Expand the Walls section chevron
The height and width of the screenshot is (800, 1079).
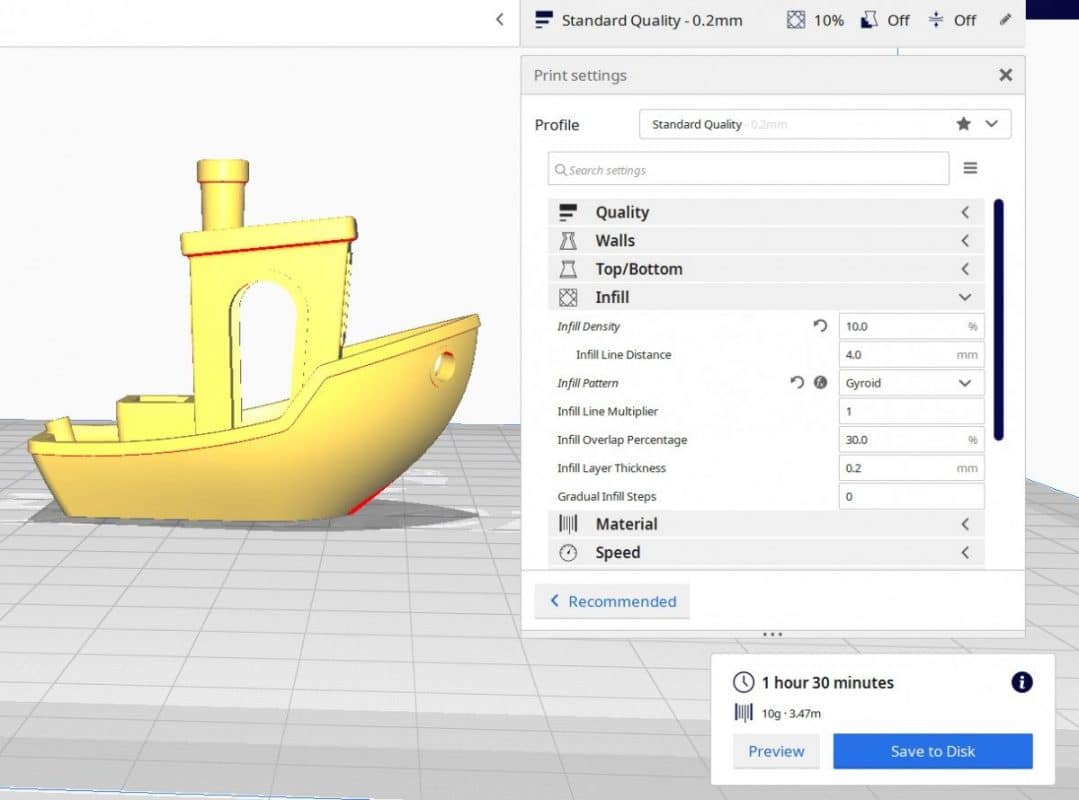pos(965,241)
